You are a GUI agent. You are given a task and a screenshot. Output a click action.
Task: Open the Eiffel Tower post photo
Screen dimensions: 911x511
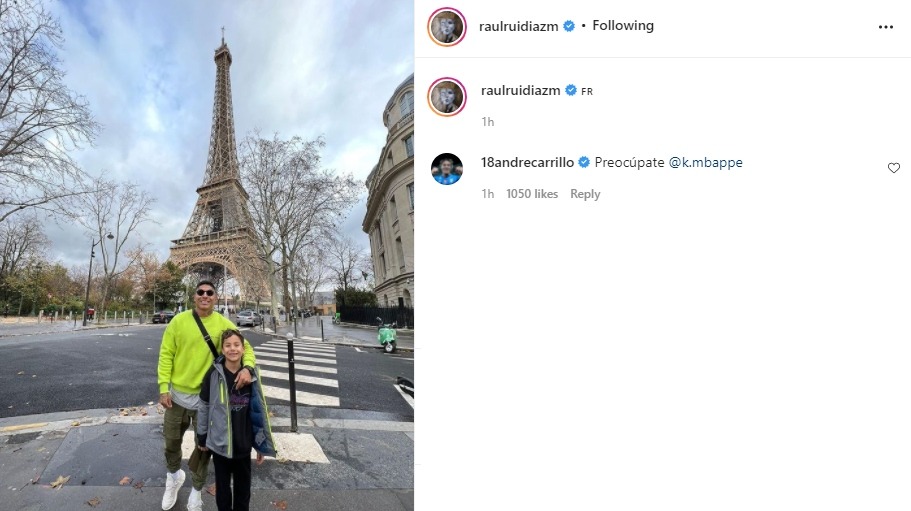(207, 256)
